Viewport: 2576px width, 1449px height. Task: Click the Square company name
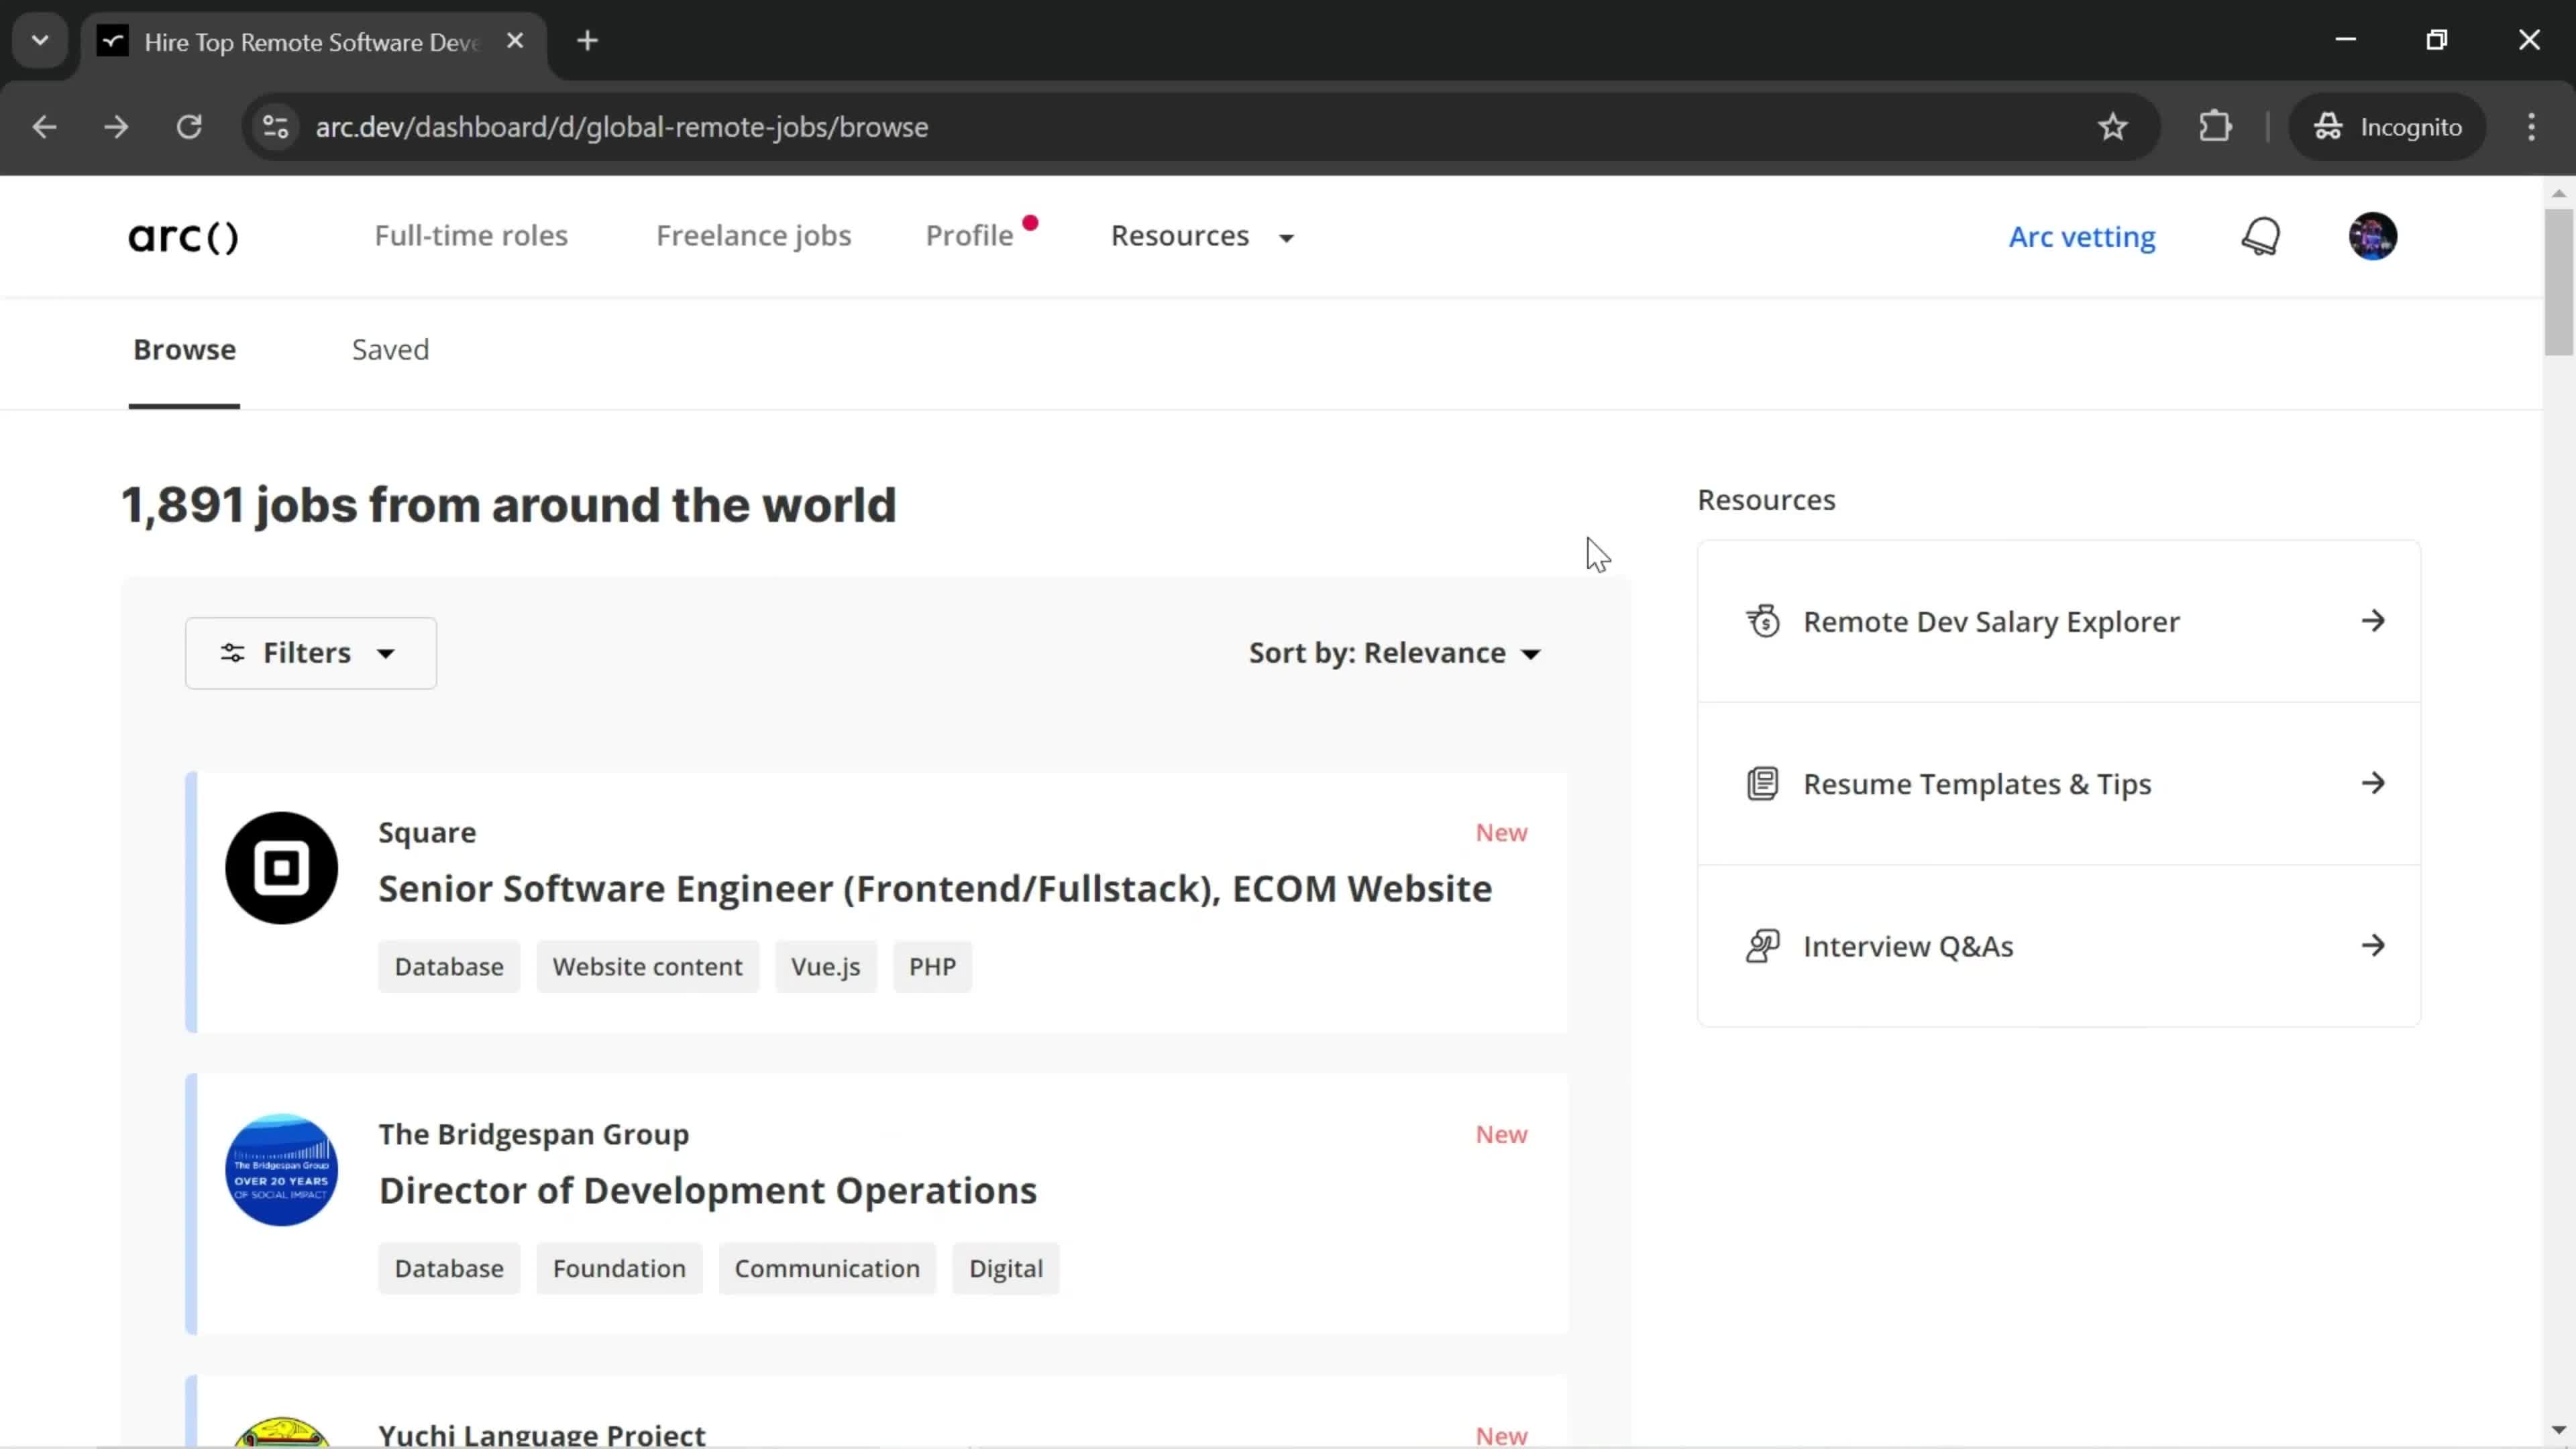(x=427, y=833)
